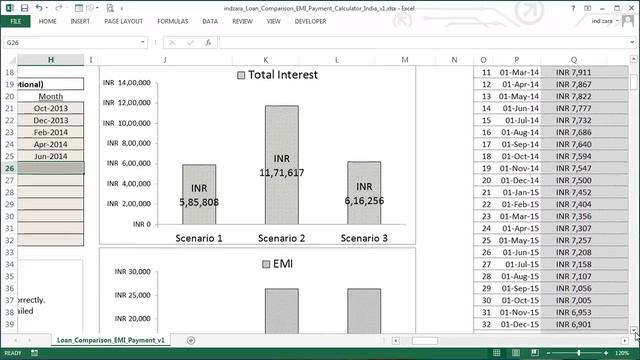Viewport: 640px width, 360px height.
Task: Select the Scenario 2 bar in the Total Interest chart
Action: 282,165
